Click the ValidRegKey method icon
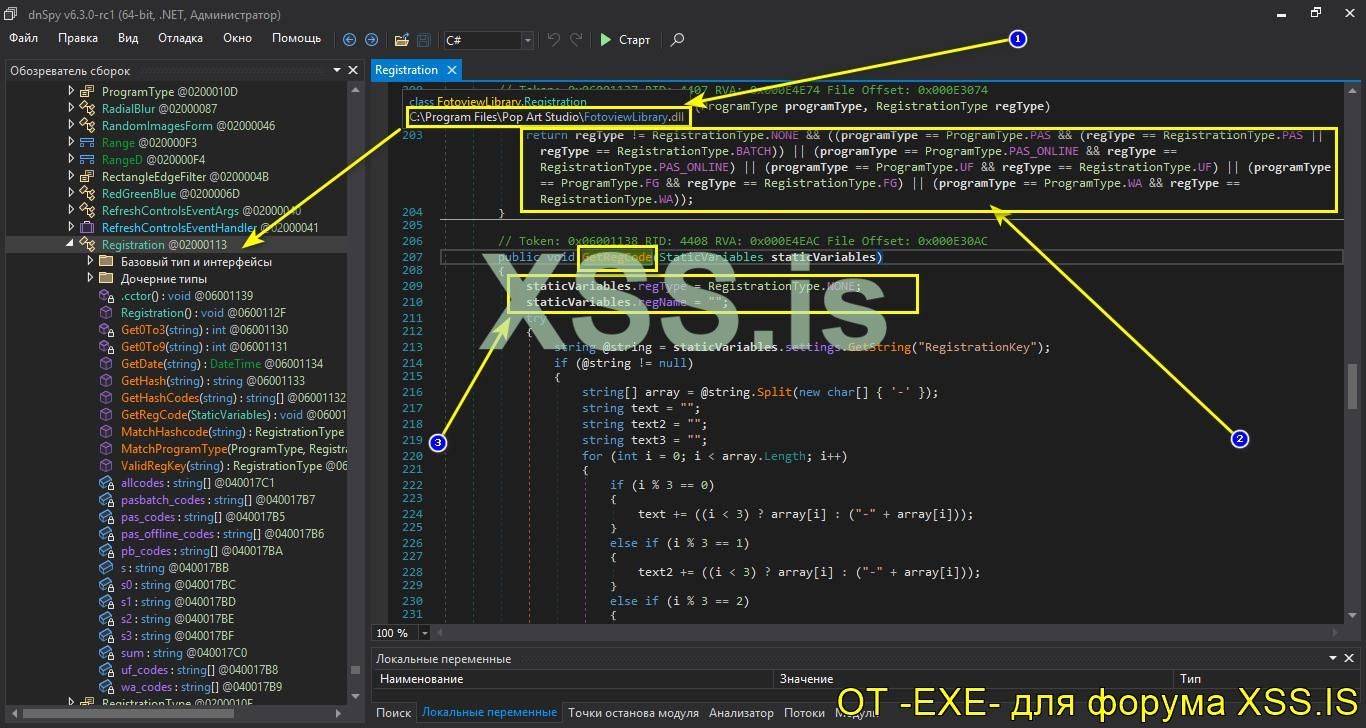1366x728 pixels. click(x=107, y=466)
